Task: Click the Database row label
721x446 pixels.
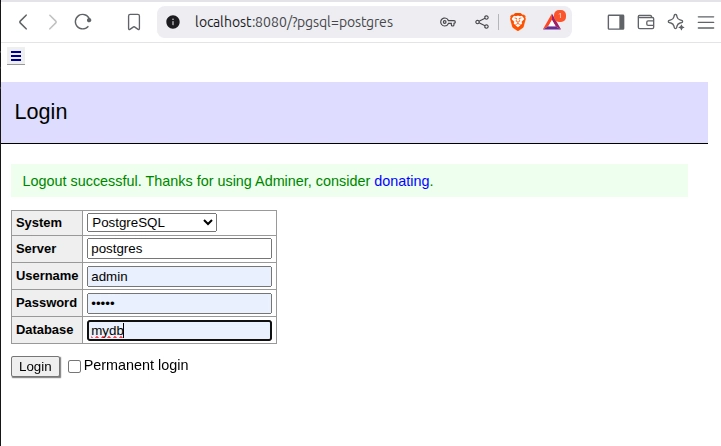Action: click(45, 330)
